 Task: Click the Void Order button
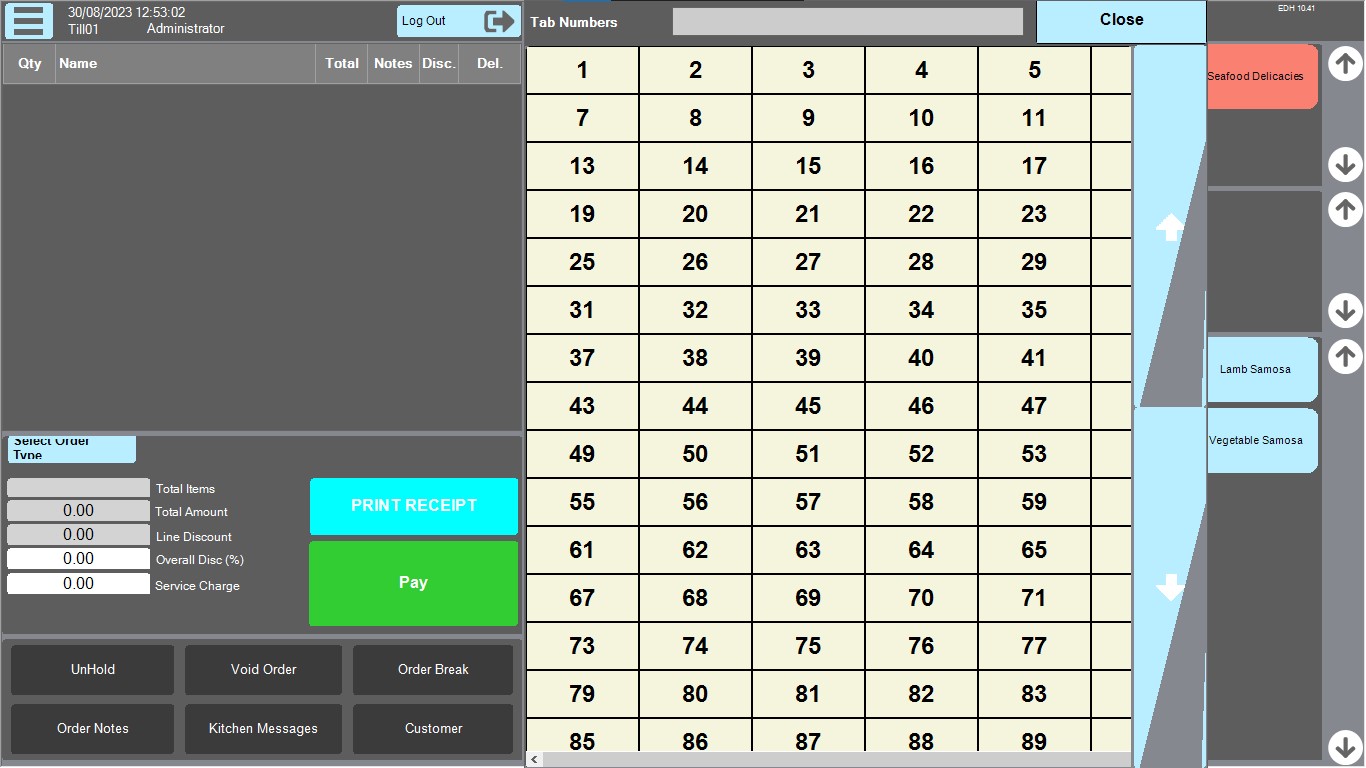click(263, 670)
